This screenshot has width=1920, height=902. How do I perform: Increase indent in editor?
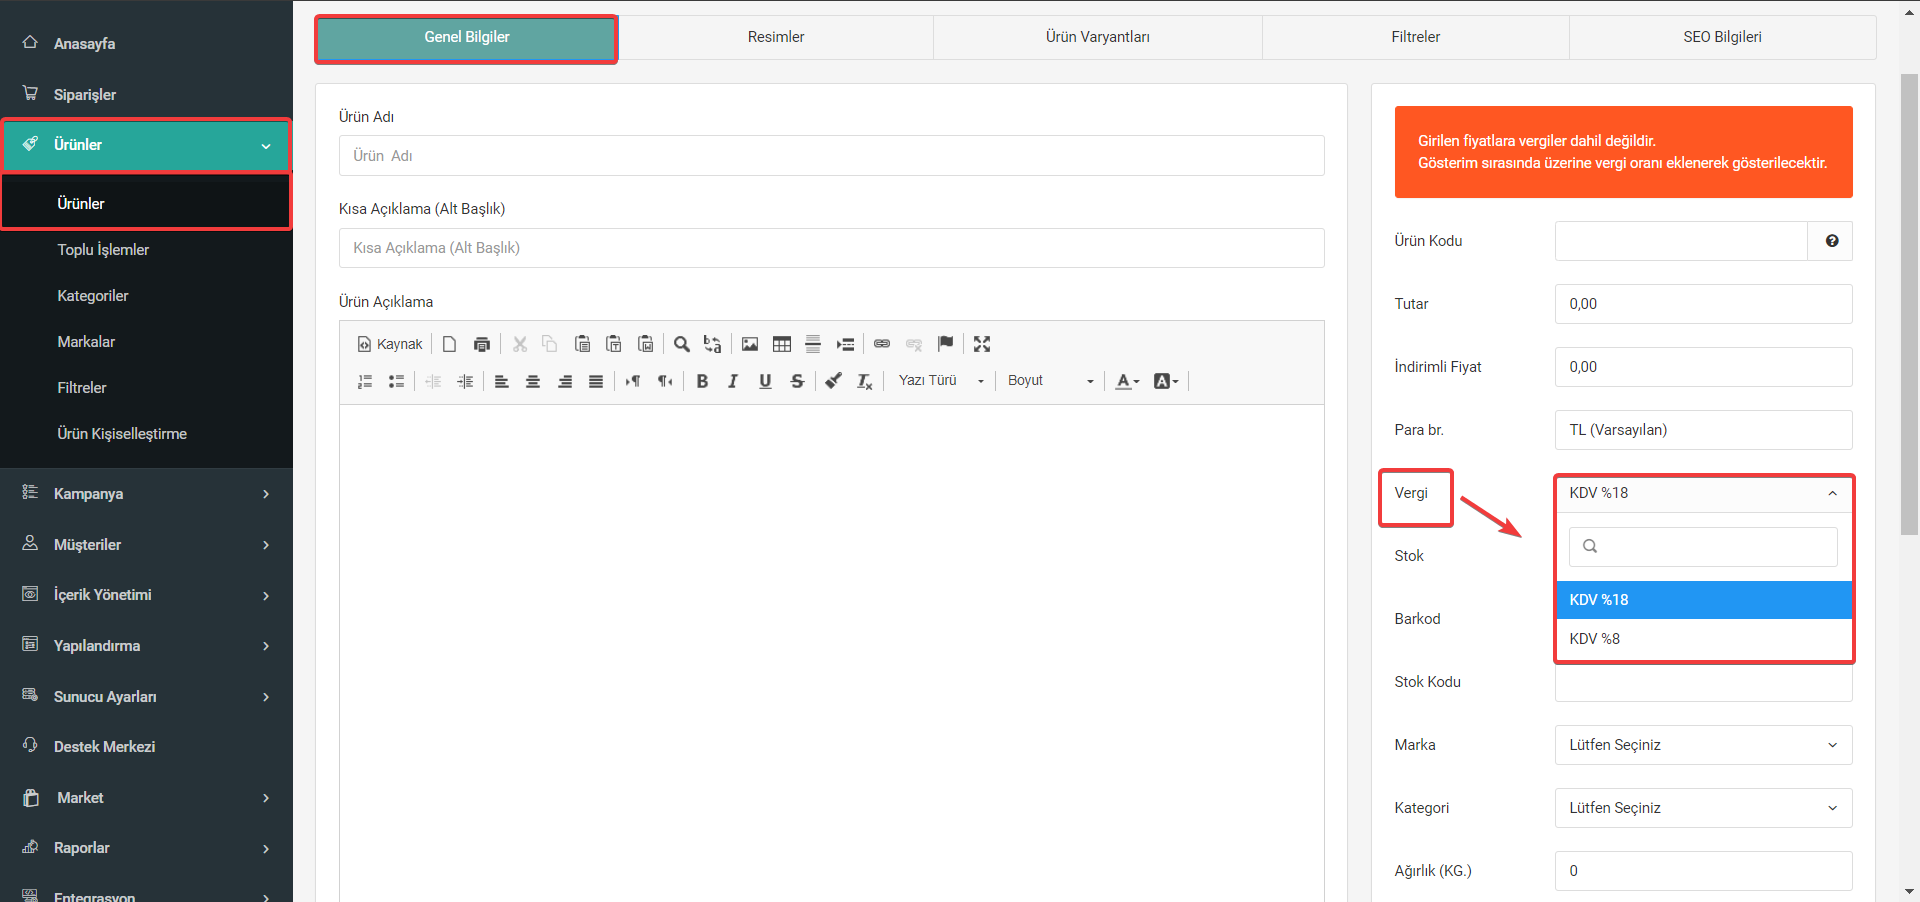coord(465,381)
